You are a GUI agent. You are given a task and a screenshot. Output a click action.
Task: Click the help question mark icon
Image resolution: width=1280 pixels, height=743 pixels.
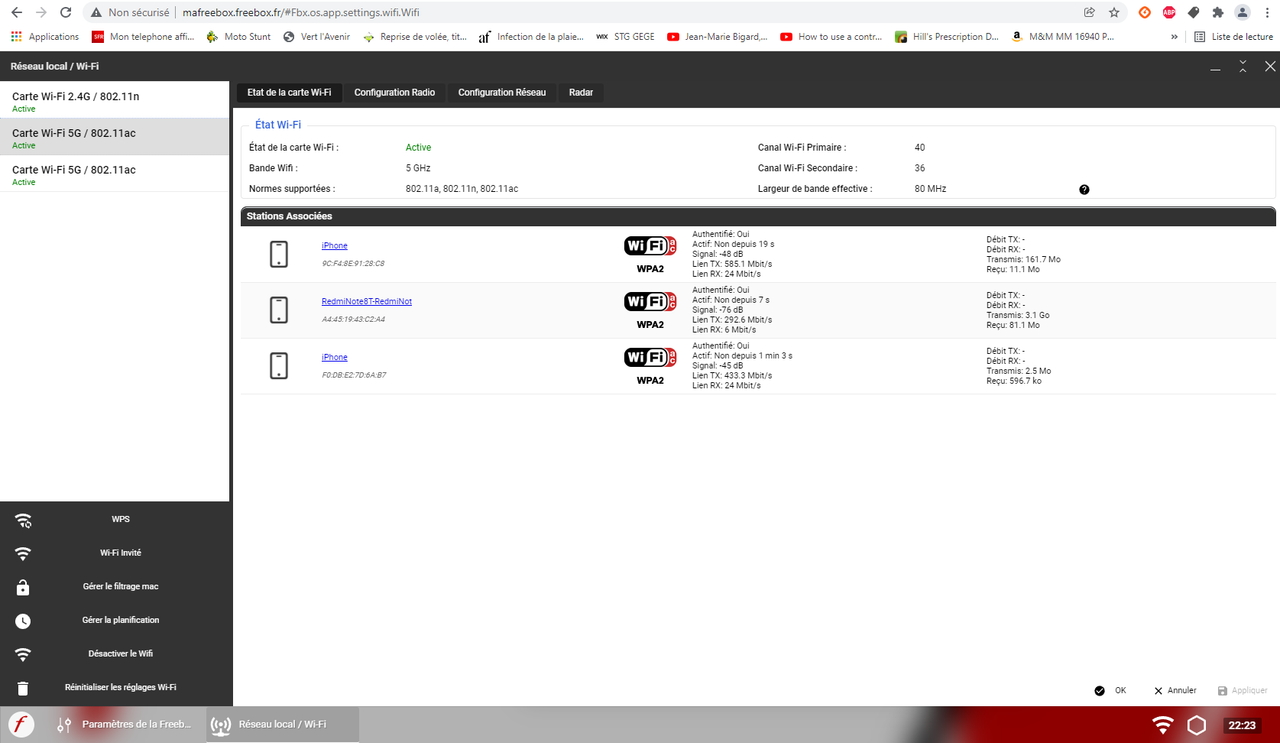point(1084,189)
